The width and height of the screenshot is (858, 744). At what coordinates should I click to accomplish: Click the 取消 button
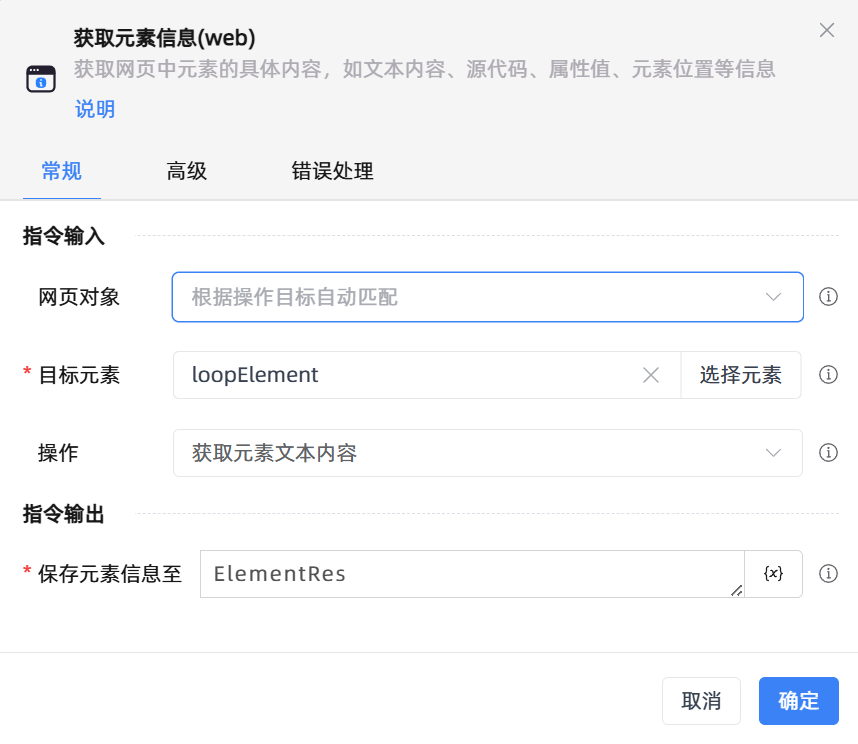(x=701, y=701)
